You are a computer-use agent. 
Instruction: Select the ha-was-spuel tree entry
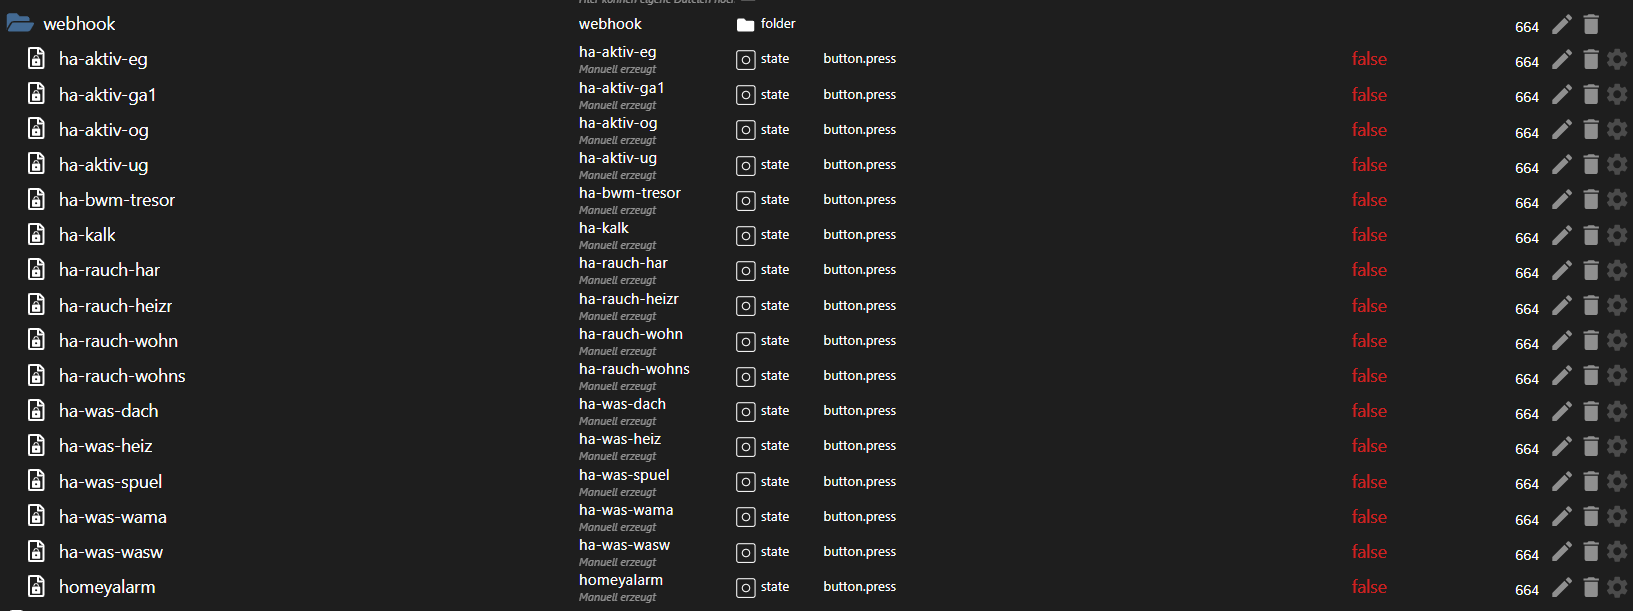(110, 482)
